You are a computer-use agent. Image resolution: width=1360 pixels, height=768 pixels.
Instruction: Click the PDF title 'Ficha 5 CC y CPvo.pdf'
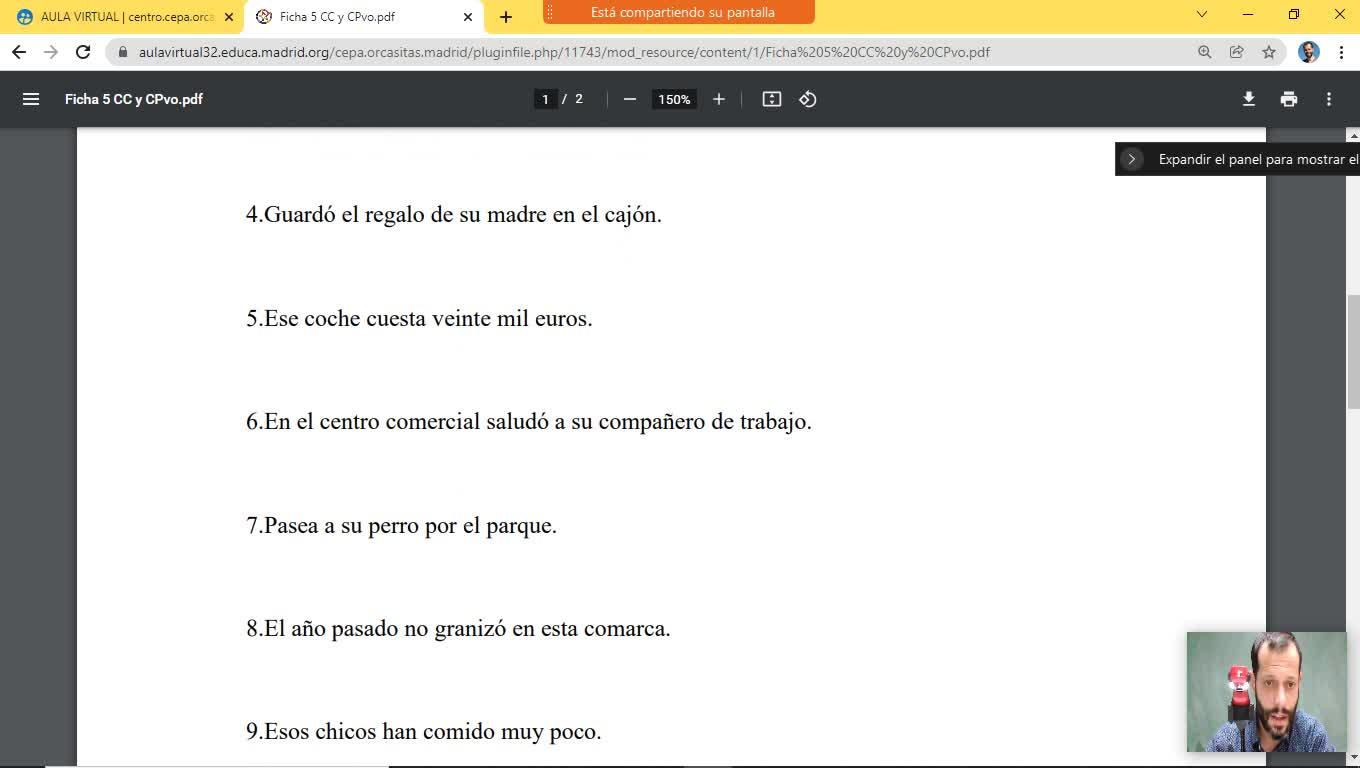pos(134,99)
